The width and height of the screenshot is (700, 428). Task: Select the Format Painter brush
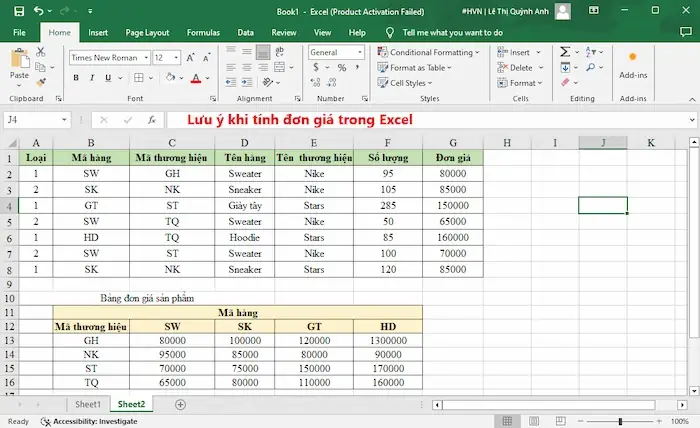pos(41,83)
